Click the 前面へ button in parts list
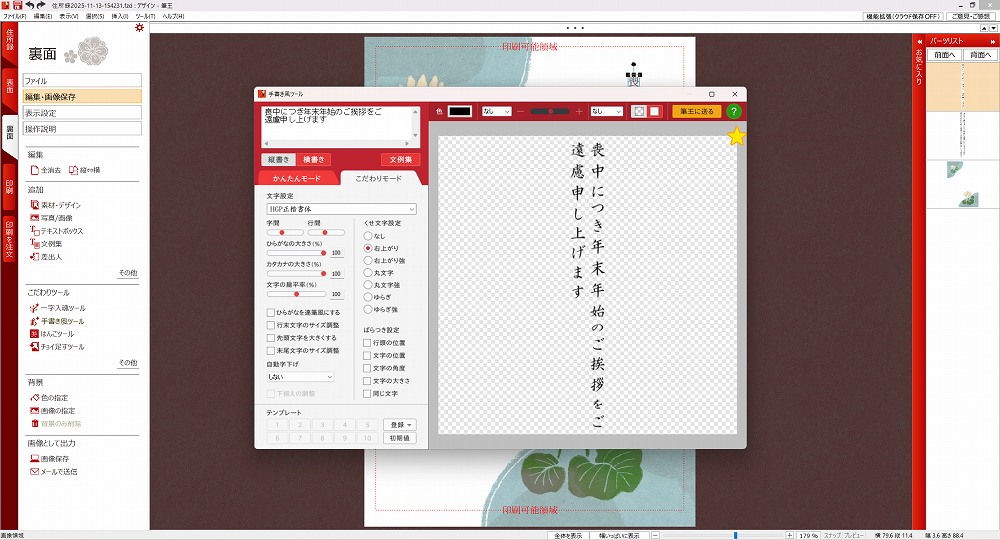Viewport: 1000px width, 540px height. click(x=945, y=55)
